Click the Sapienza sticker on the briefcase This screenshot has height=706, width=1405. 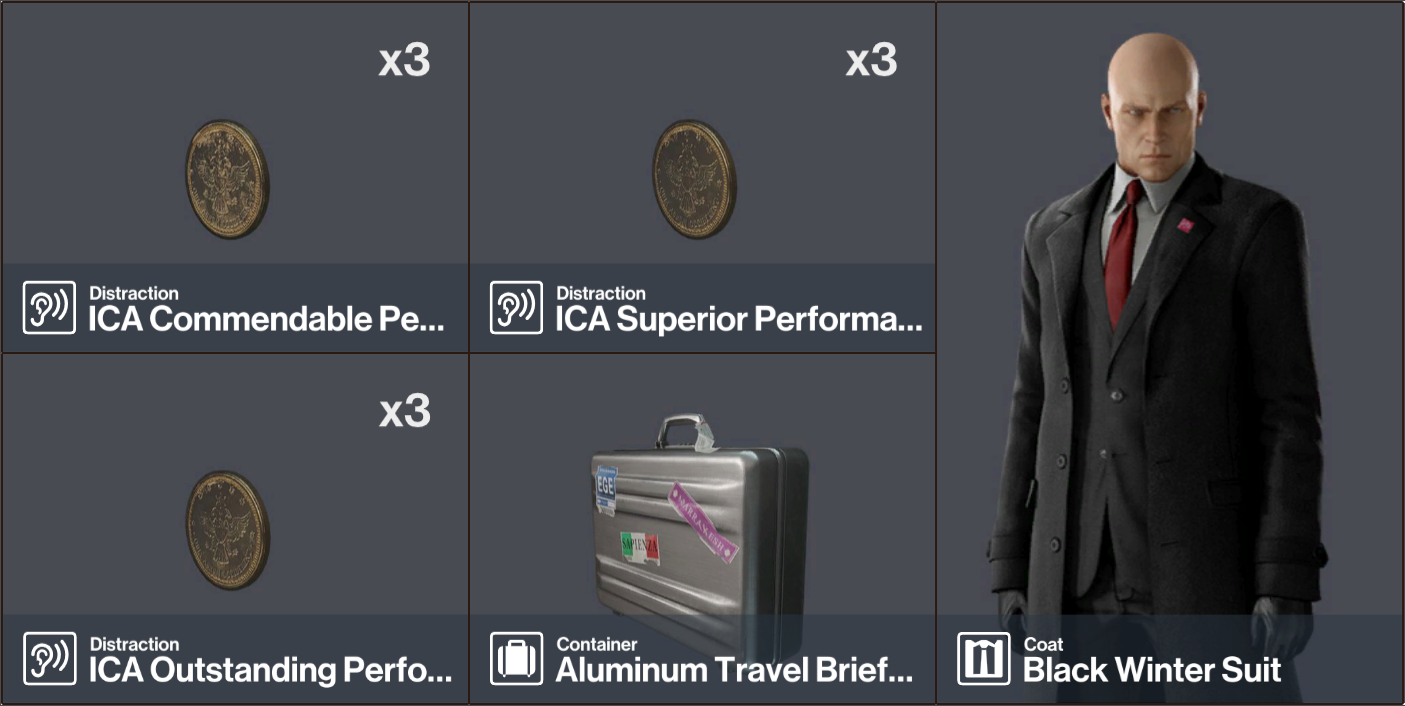click(x=640, y=546)
